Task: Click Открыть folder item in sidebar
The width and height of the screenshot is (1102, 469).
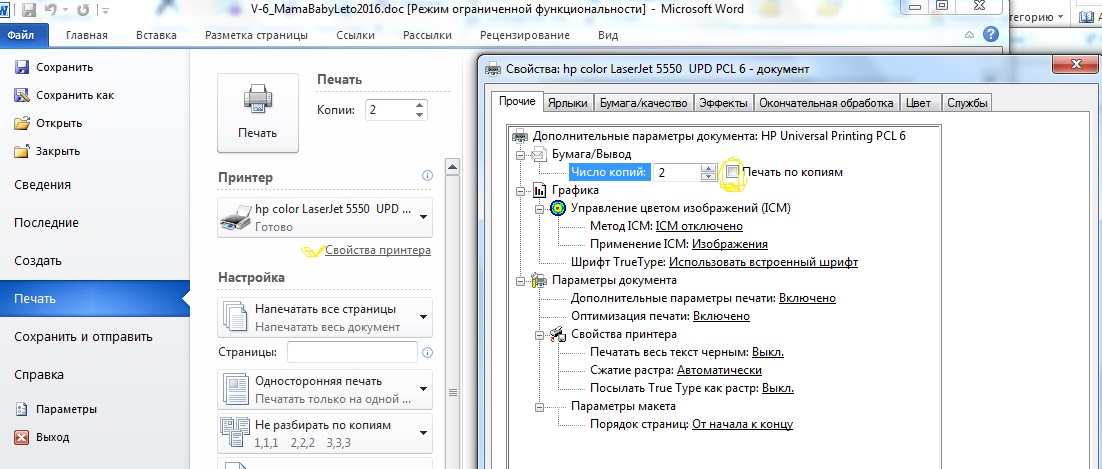Action: (x=60, y=124)
